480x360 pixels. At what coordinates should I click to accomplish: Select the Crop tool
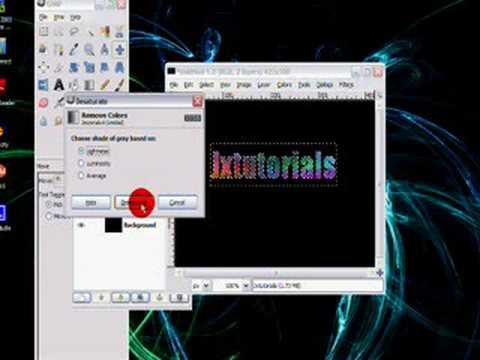pos(59,68)
